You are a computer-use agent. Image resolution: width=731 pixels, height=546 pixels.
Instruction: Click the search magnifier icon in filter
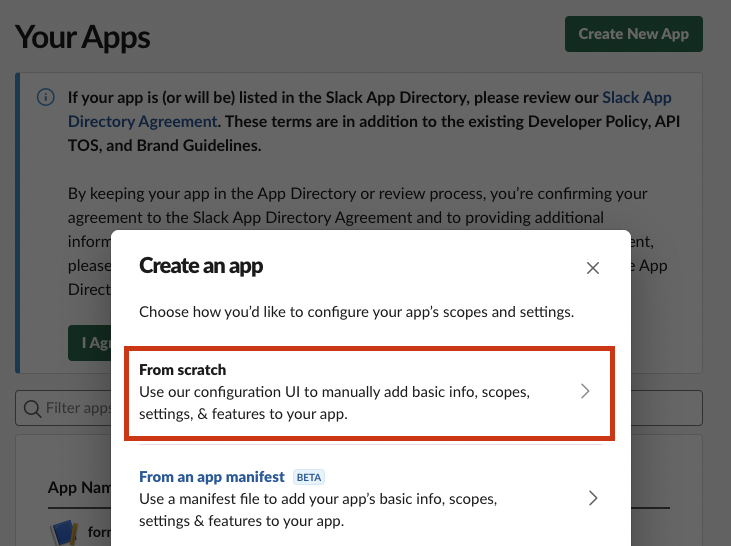pos(32,408)
